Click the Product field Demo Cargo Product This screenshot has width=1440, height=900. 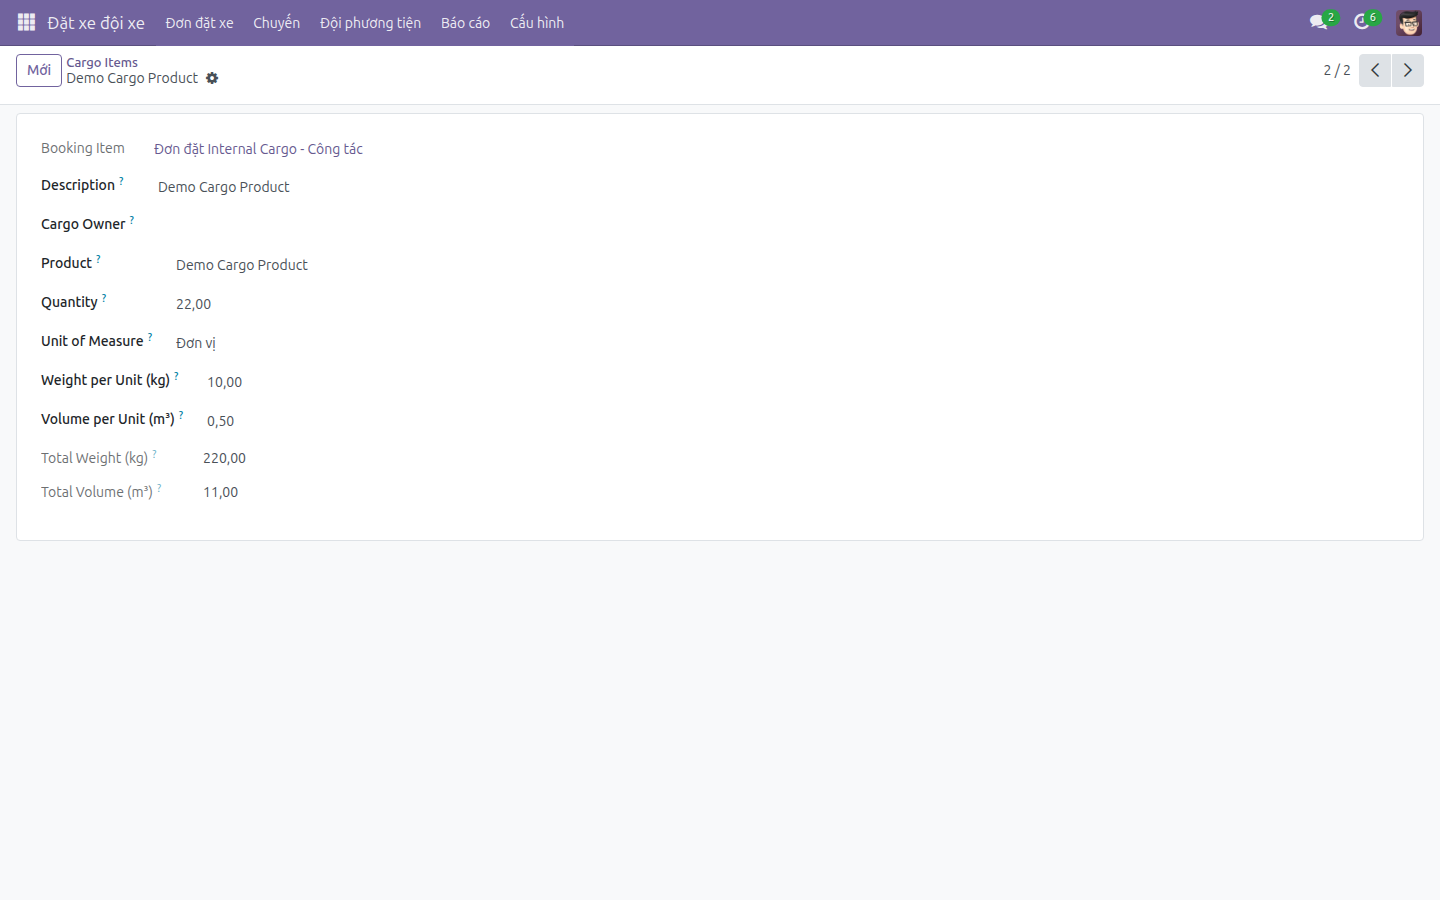pos(242,265)
